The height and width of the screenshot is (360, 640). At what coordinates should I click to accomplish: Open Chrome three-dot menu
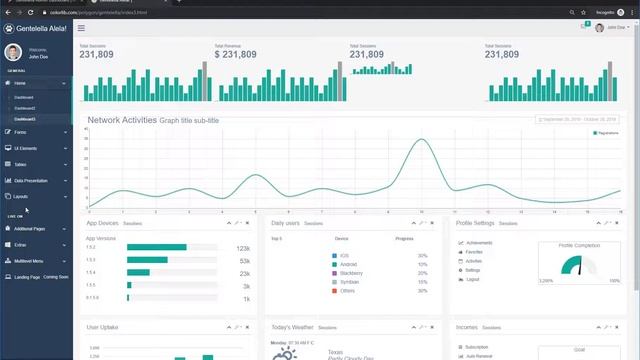coord(632,13)
